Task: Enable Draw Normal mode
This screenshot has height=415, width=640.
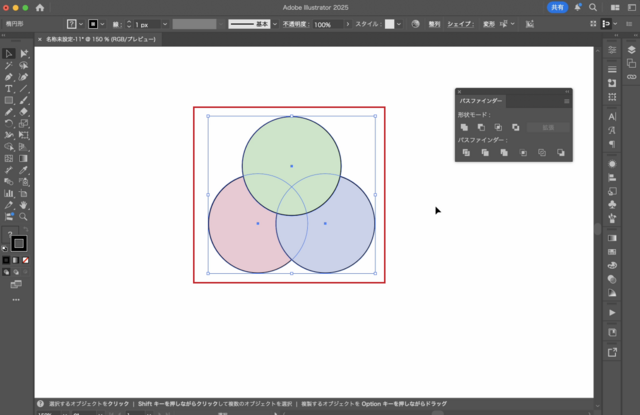Action: pos(6,272)
